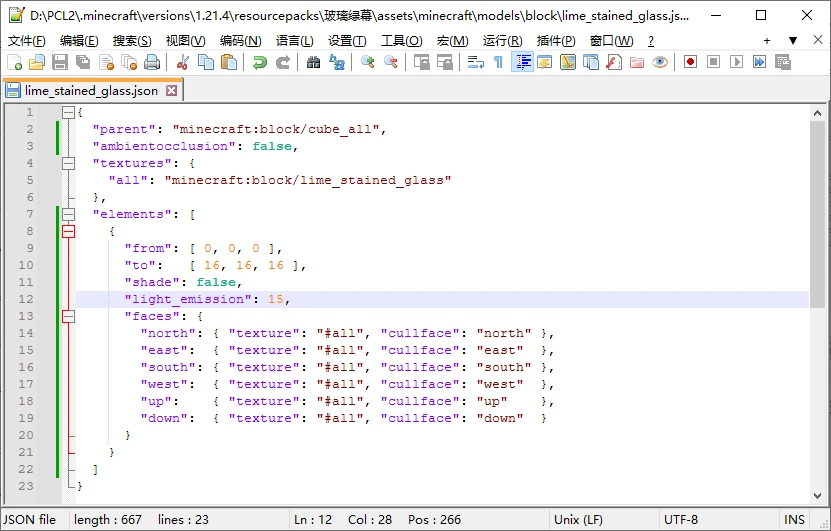Collapse the "elements" fold on line 7
This screenshot has width=831, height=531.
(68, 214)
